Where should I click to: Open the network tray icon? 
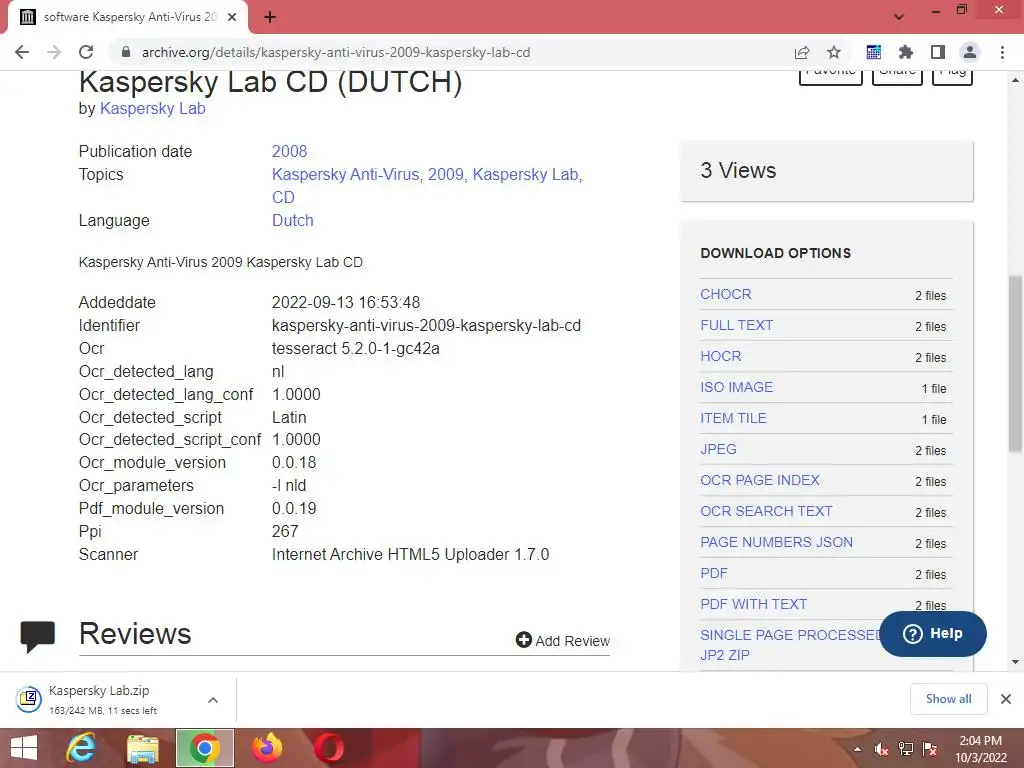pyautogui.click(x=906, y=749)
